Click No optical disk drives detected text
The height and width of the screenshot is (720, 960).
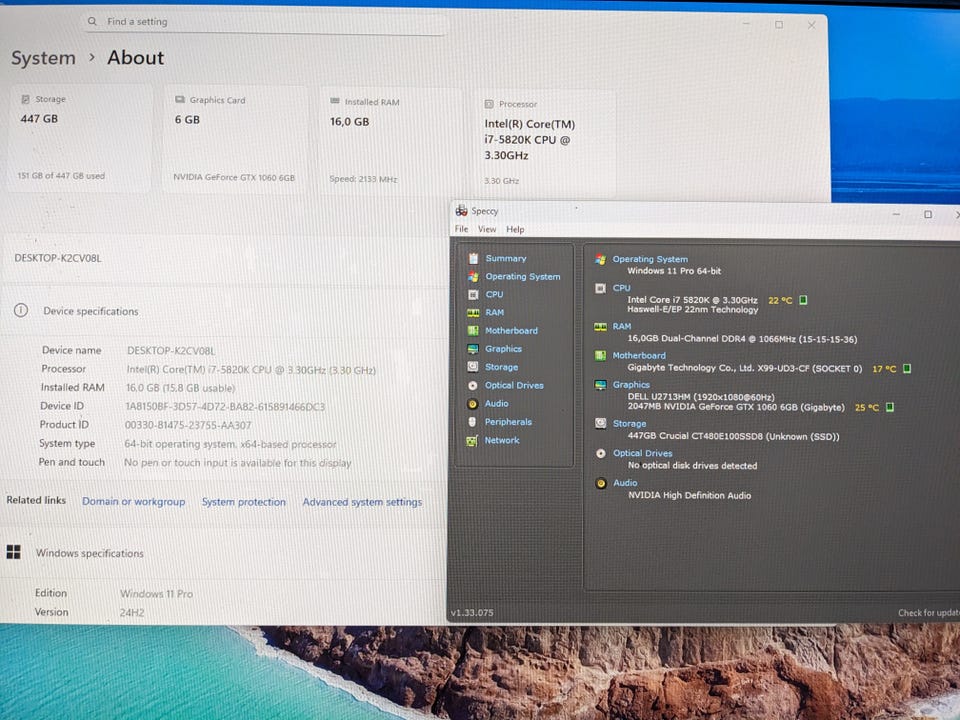point(692,466)
